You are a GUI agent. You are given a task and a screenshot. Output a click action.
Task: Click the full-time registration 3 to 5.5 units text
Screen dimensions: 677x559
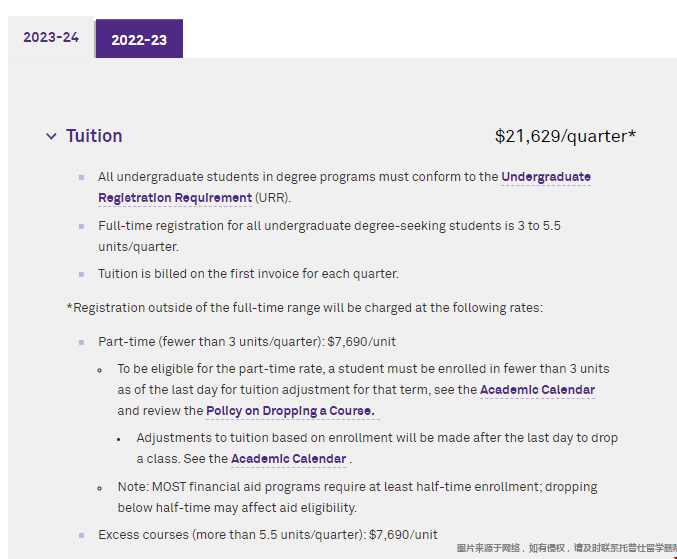coord(329,236)
